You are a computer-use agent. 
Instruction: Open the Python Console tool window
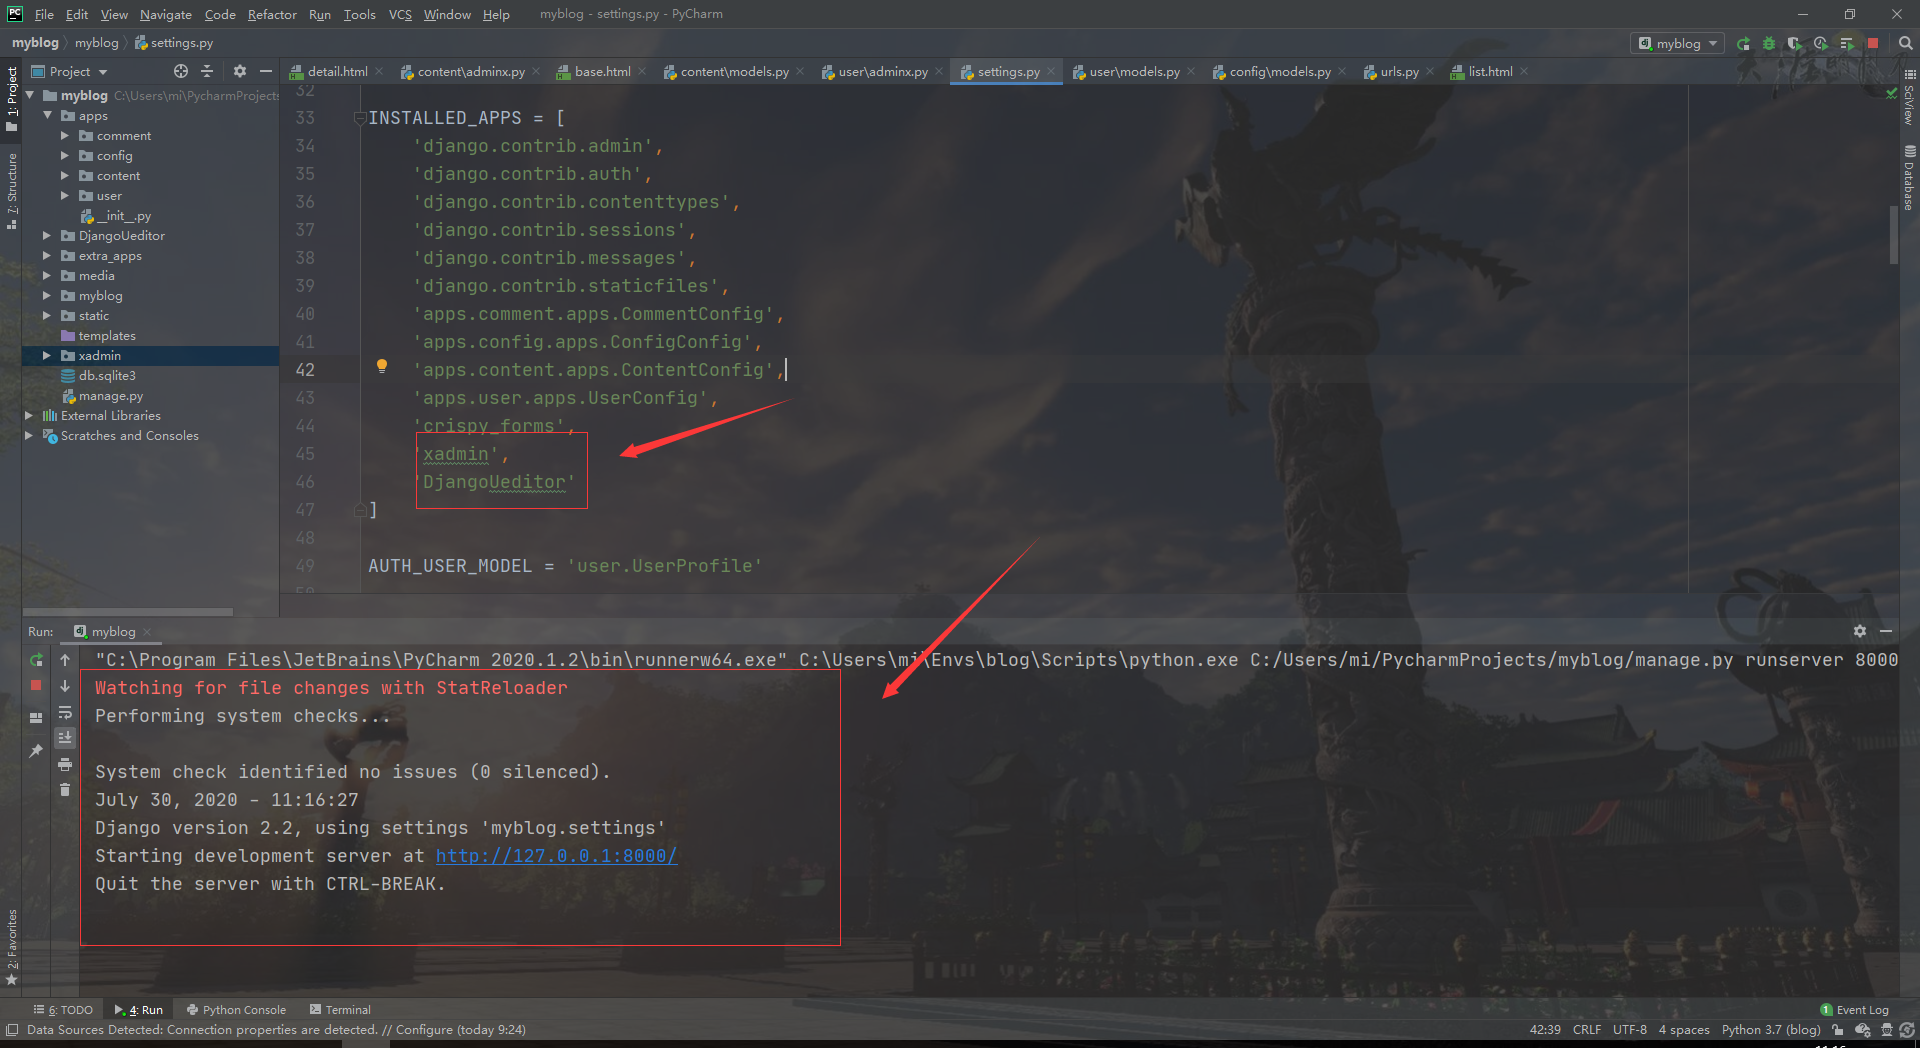pyautogui.click(x=236, y=1010)
